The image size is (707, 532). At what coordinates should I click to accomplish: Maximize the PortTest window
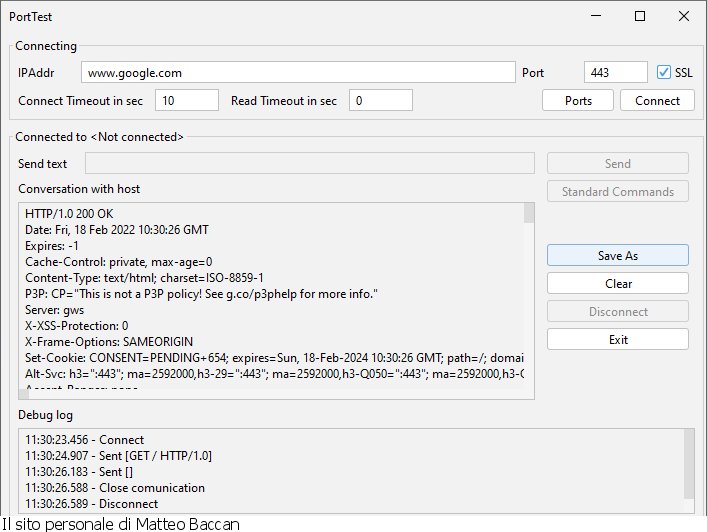(x=640, y=17)
